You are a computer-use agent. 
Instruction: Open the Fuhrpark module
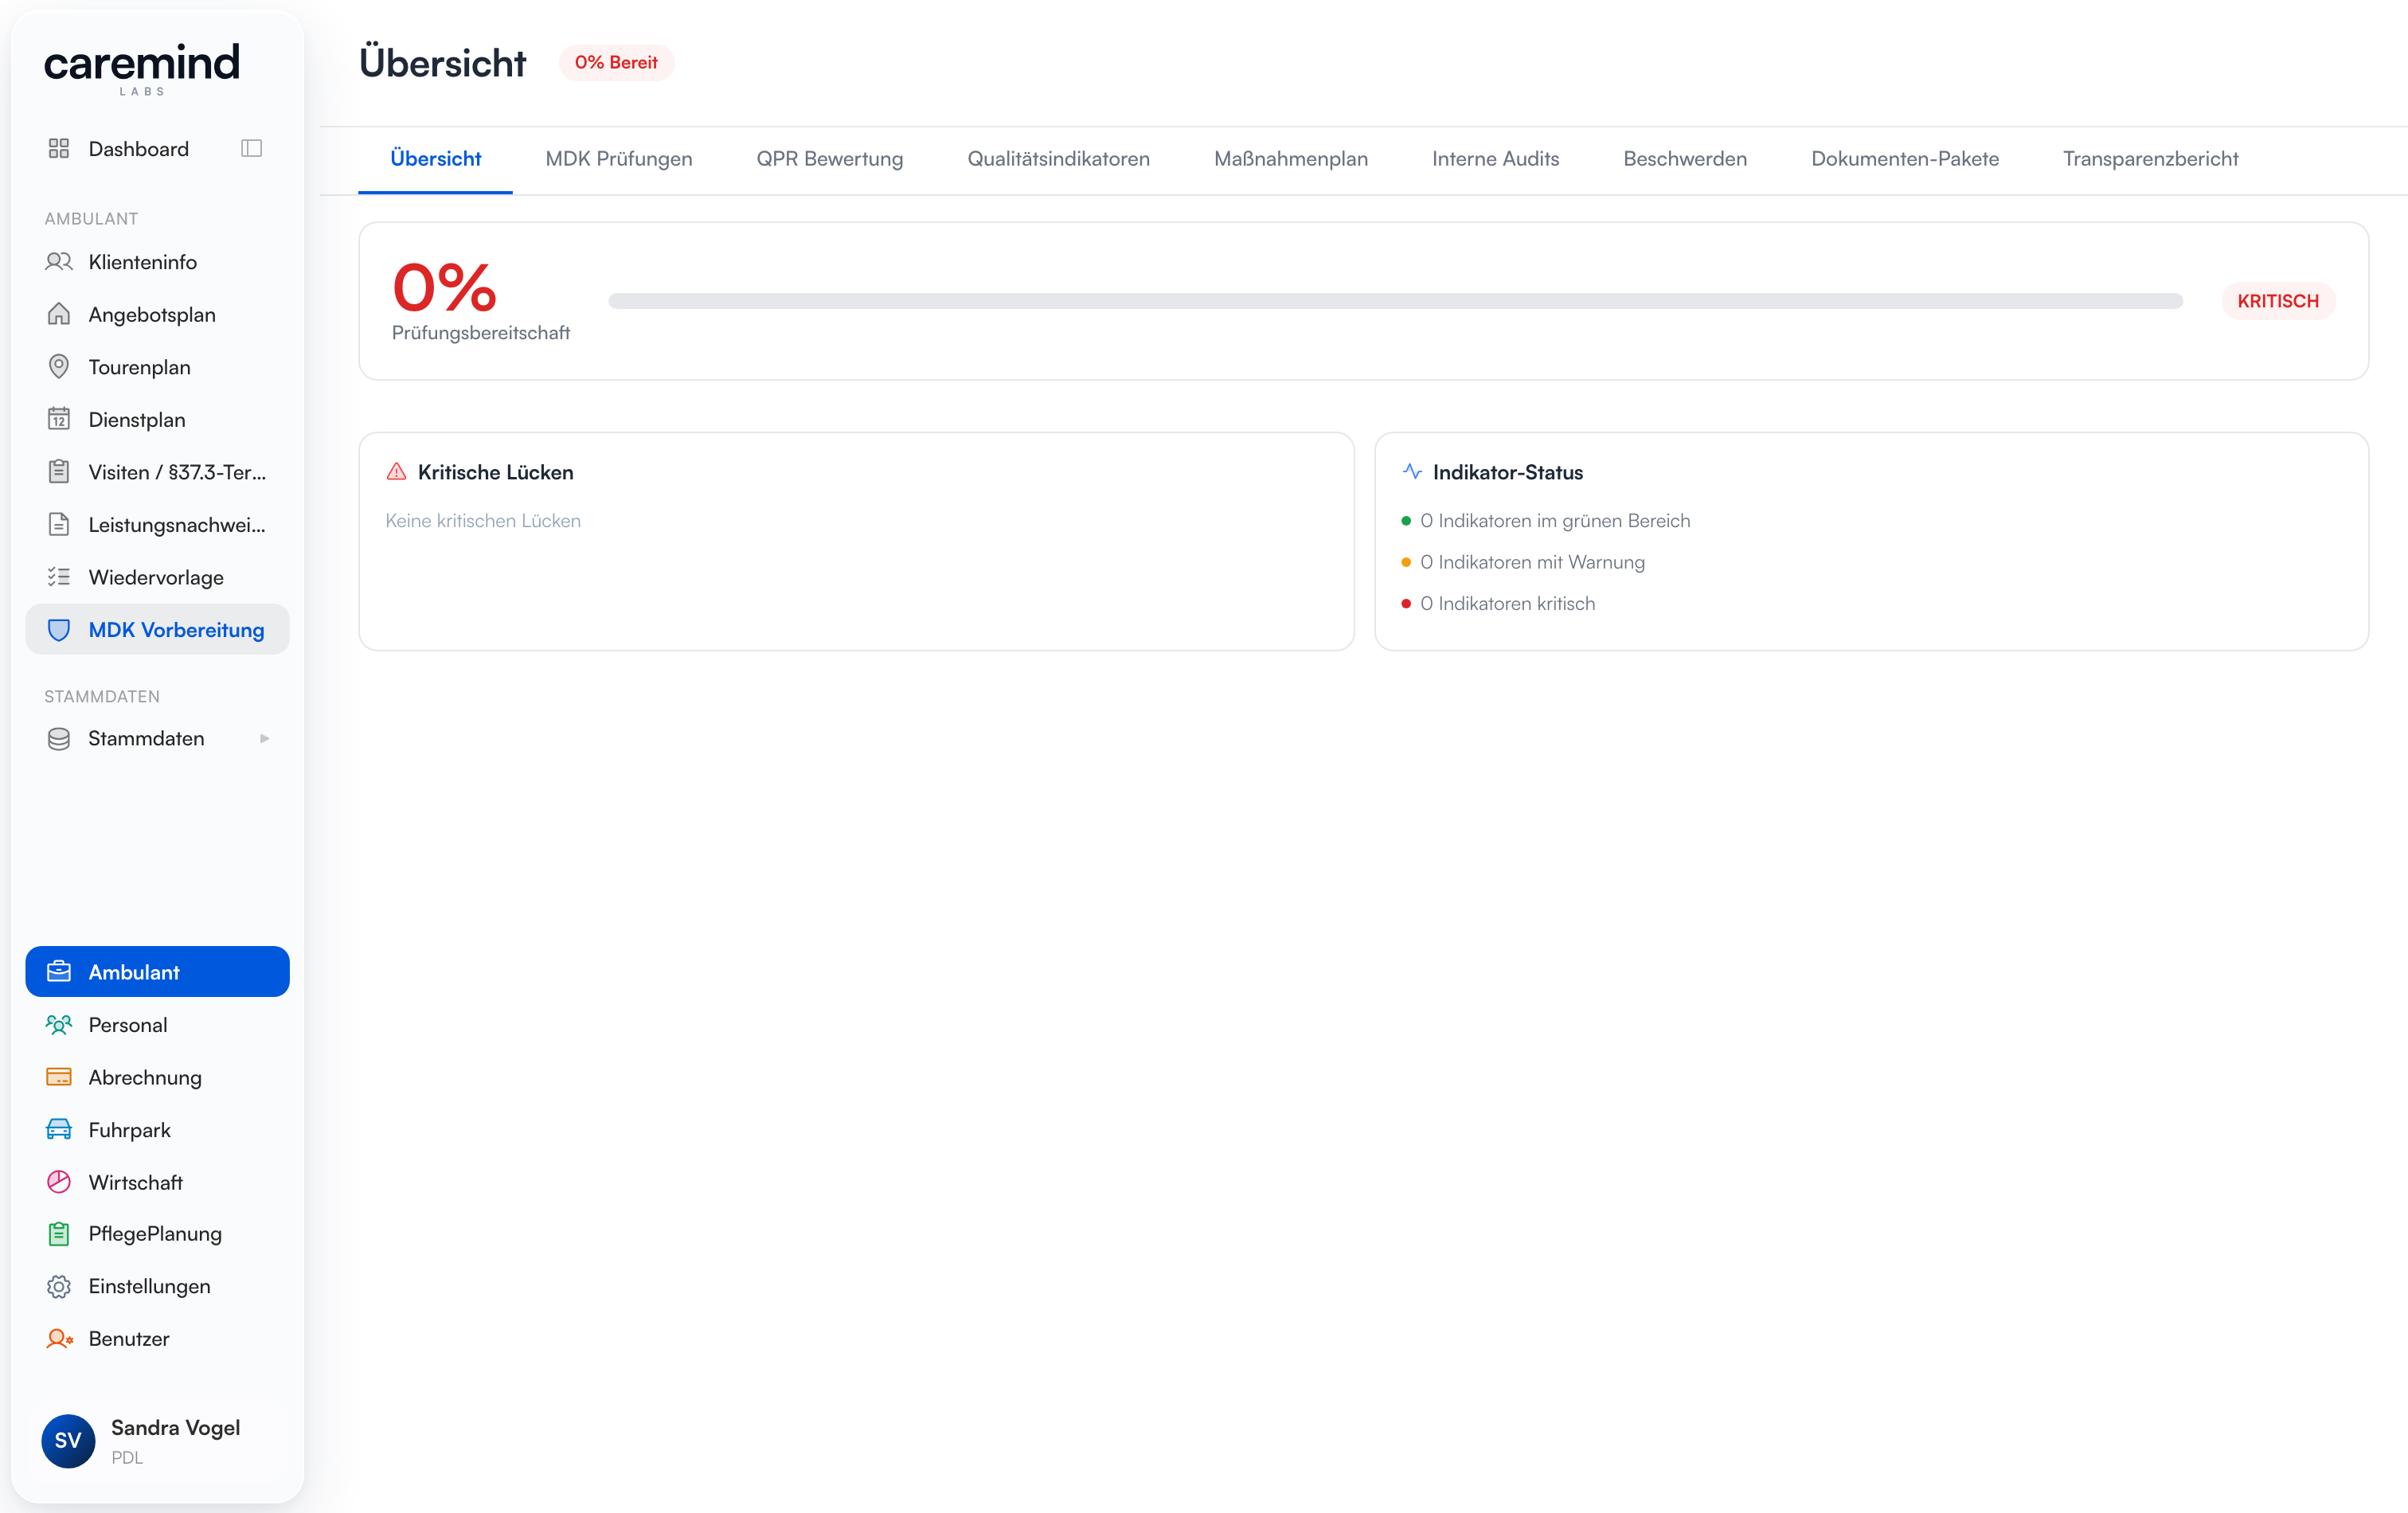(x=158, y=1130)
